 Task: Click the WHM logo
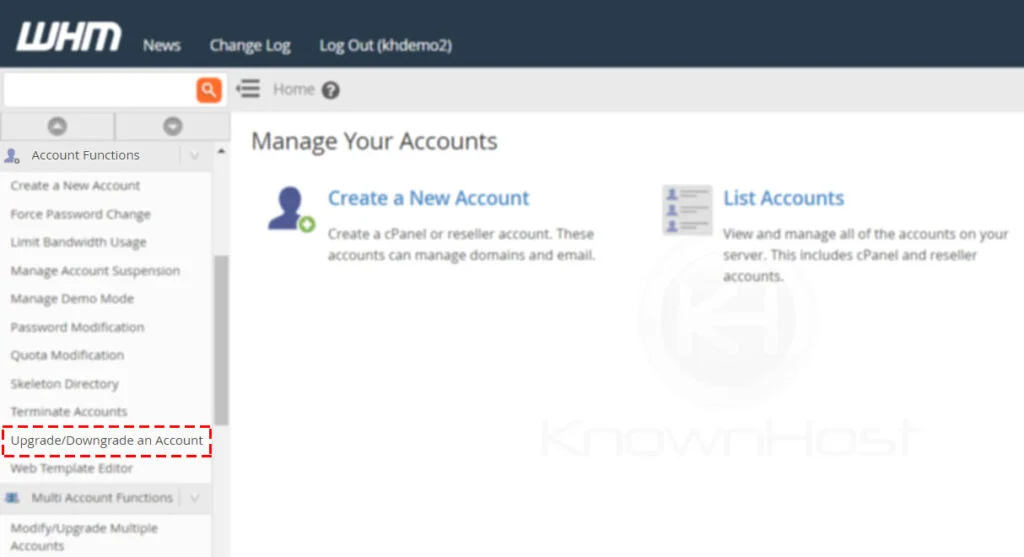(x=69, y=37)
